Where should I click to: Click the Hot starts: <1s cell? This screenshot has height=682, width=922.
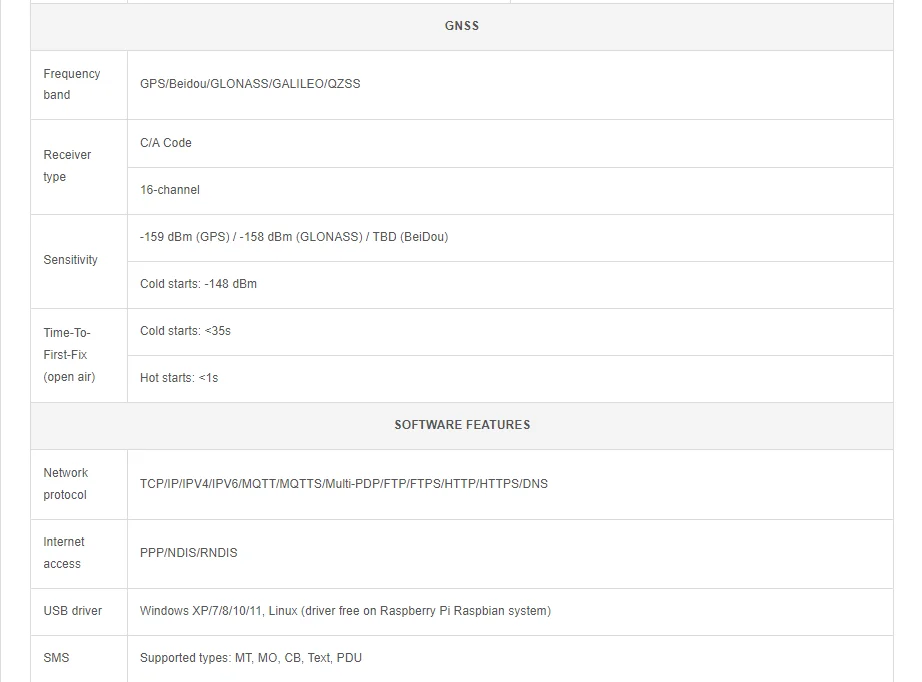click(x=179, y=378)
